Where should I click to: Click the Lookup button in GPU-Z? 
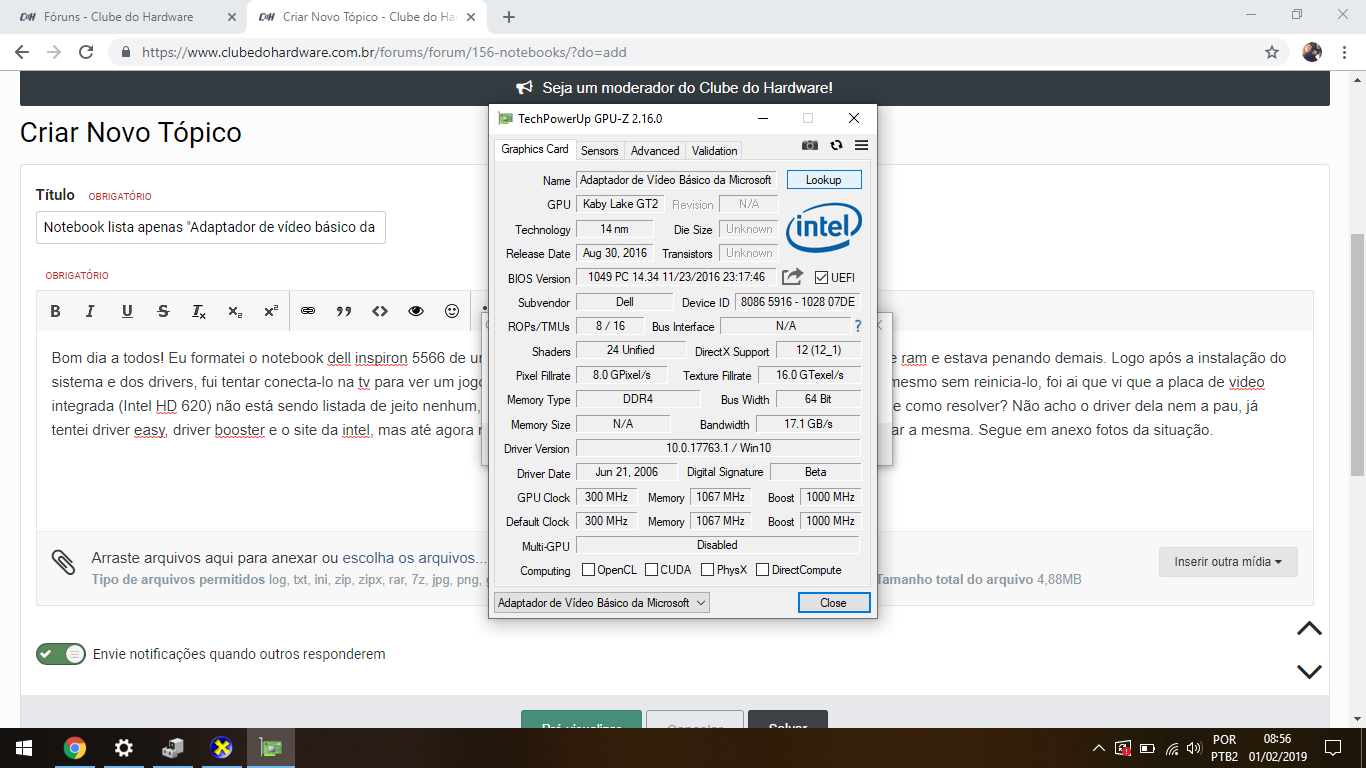coord(824,180)
